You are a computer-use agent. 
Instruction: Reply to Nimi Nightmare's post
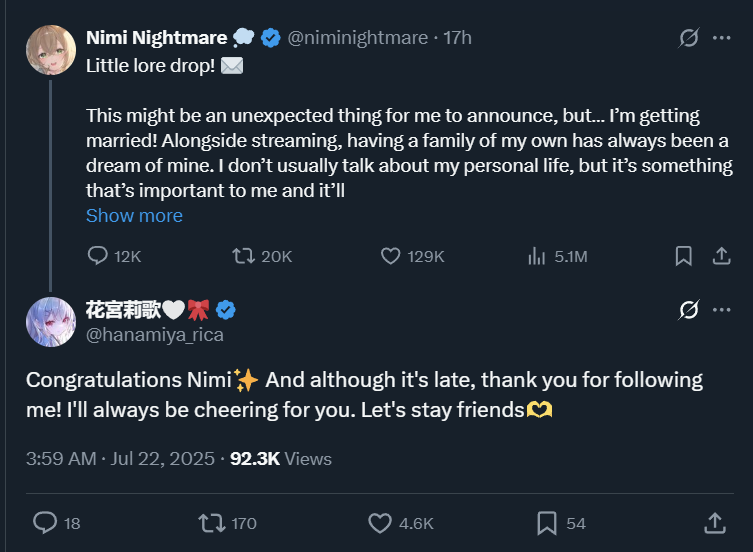[x=97, y=256]
